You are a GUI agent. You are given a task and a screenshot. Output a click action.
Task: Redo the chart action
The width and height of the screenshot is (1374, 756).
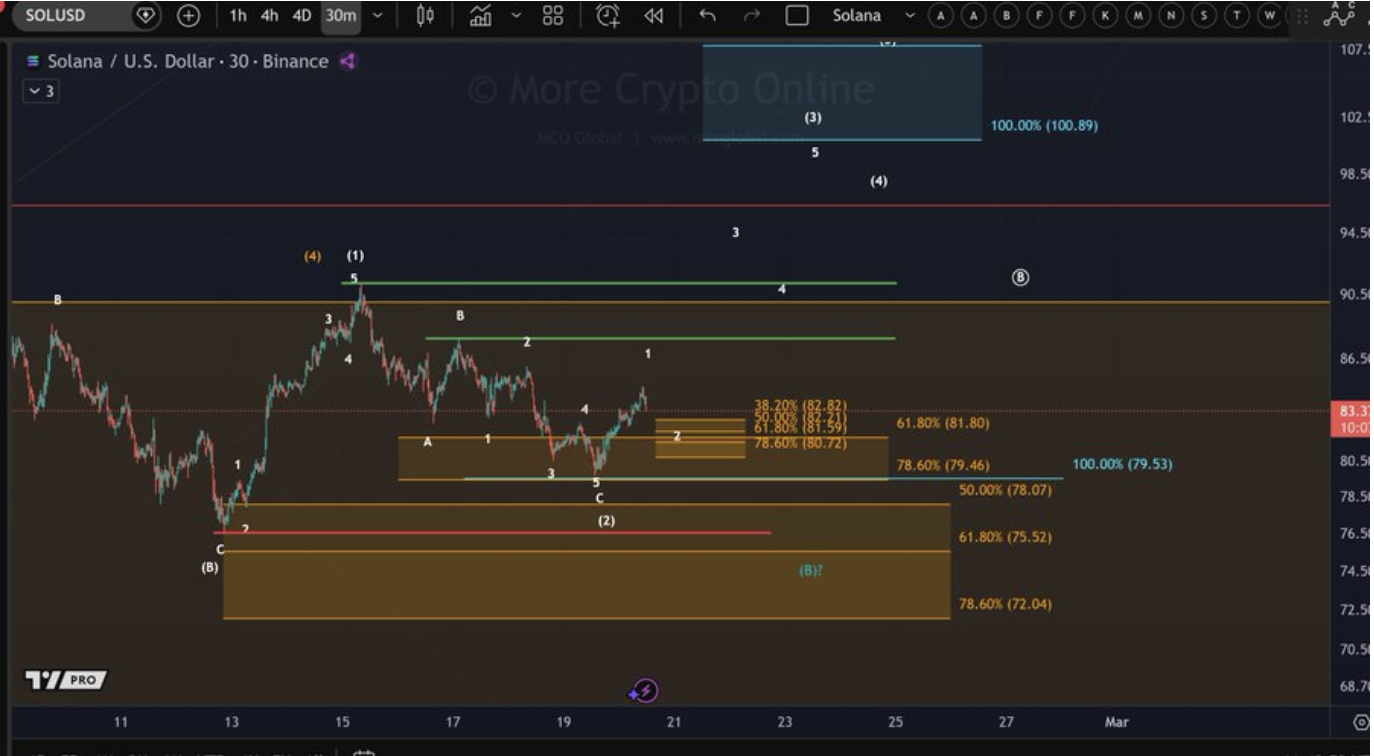click(751, 16)
